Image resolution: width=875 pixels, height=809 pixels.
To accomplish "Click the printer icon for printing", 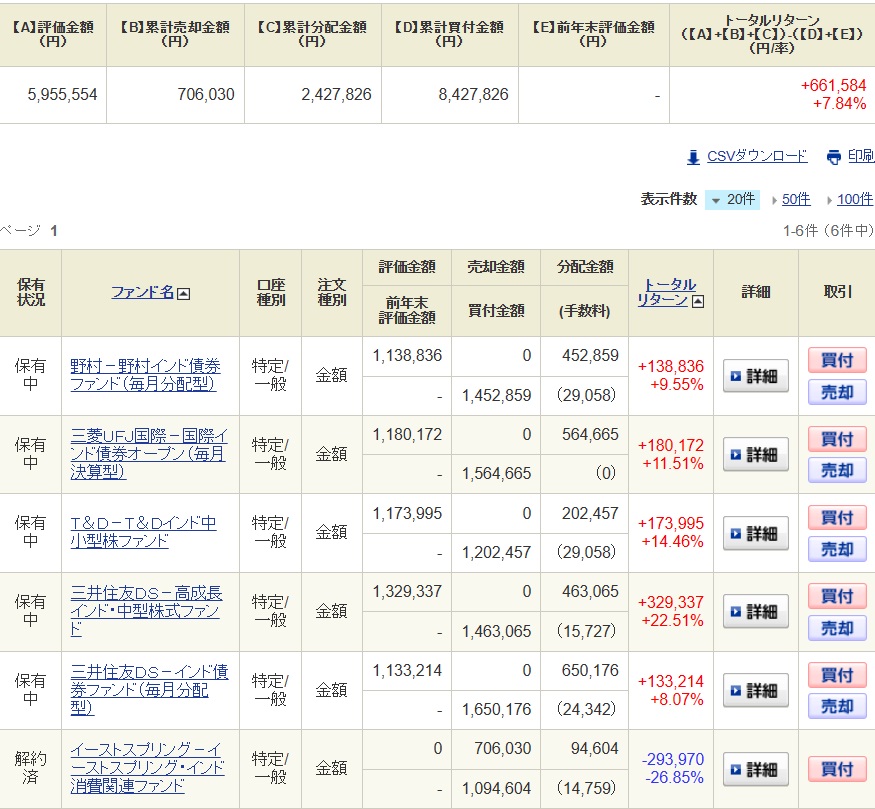I will point(834,157).
